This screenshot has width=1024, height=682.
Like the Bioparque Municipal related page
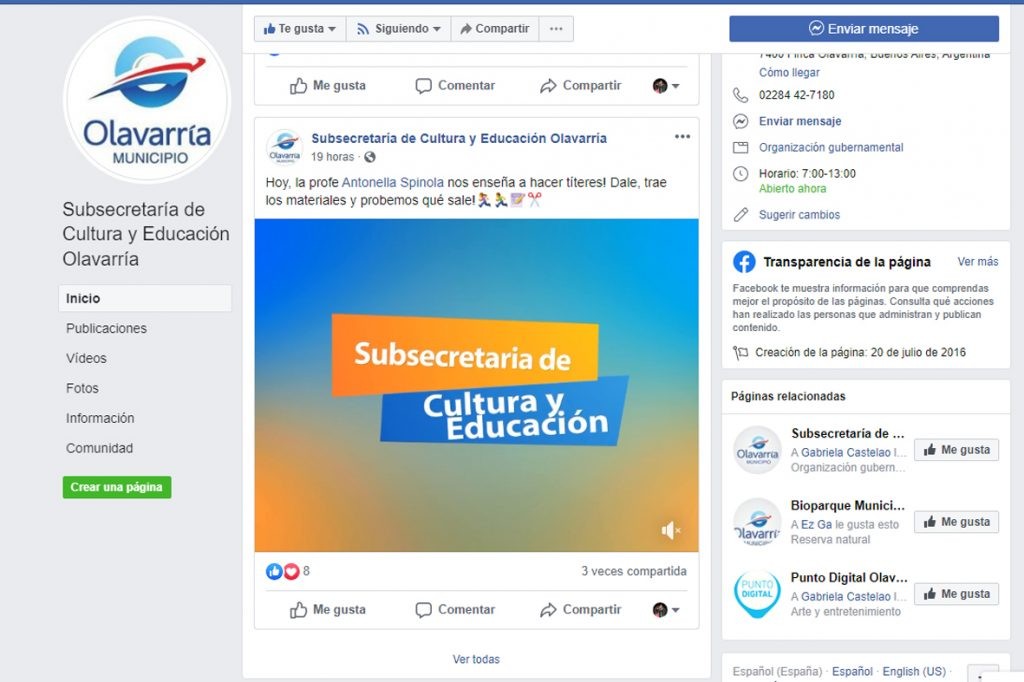click(x=956, y=522)
